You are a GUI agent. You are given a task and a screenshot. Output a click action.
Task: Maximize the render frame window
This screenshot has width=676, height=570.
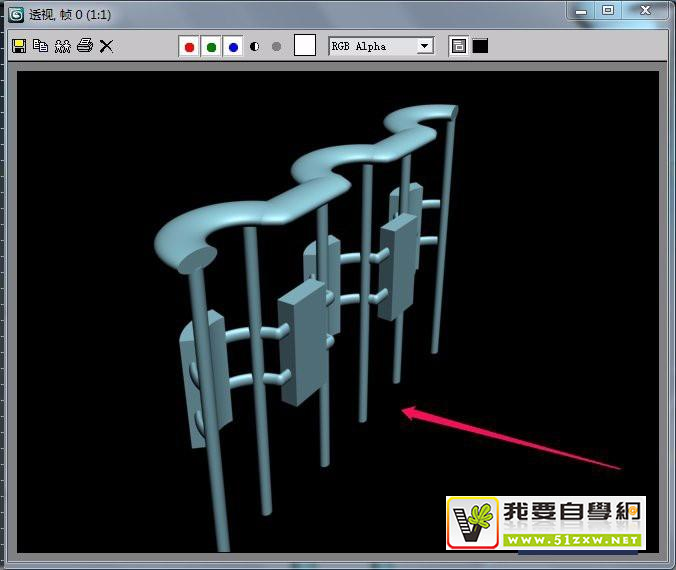[608, 10]
